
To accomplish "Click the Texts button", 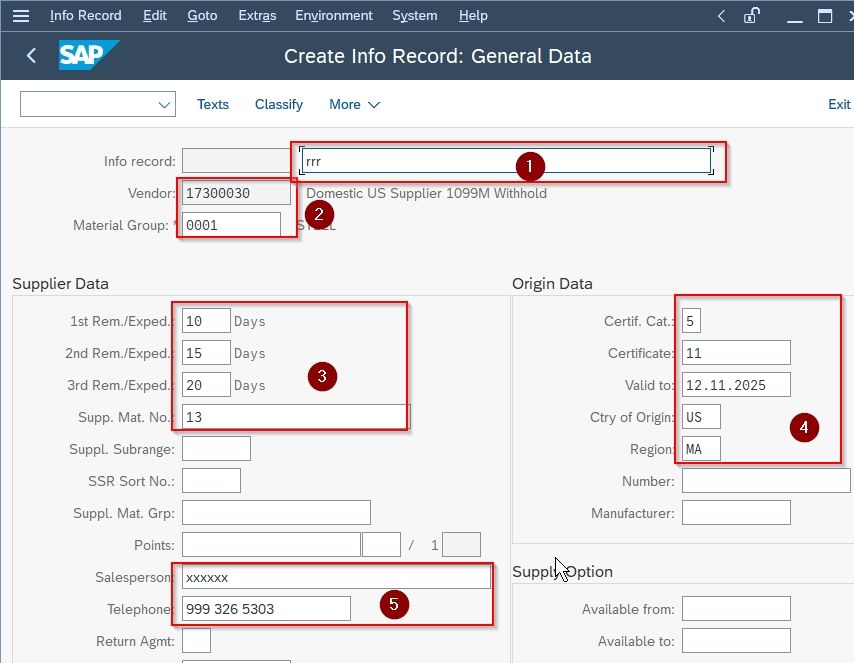I will tap(213, 105).
